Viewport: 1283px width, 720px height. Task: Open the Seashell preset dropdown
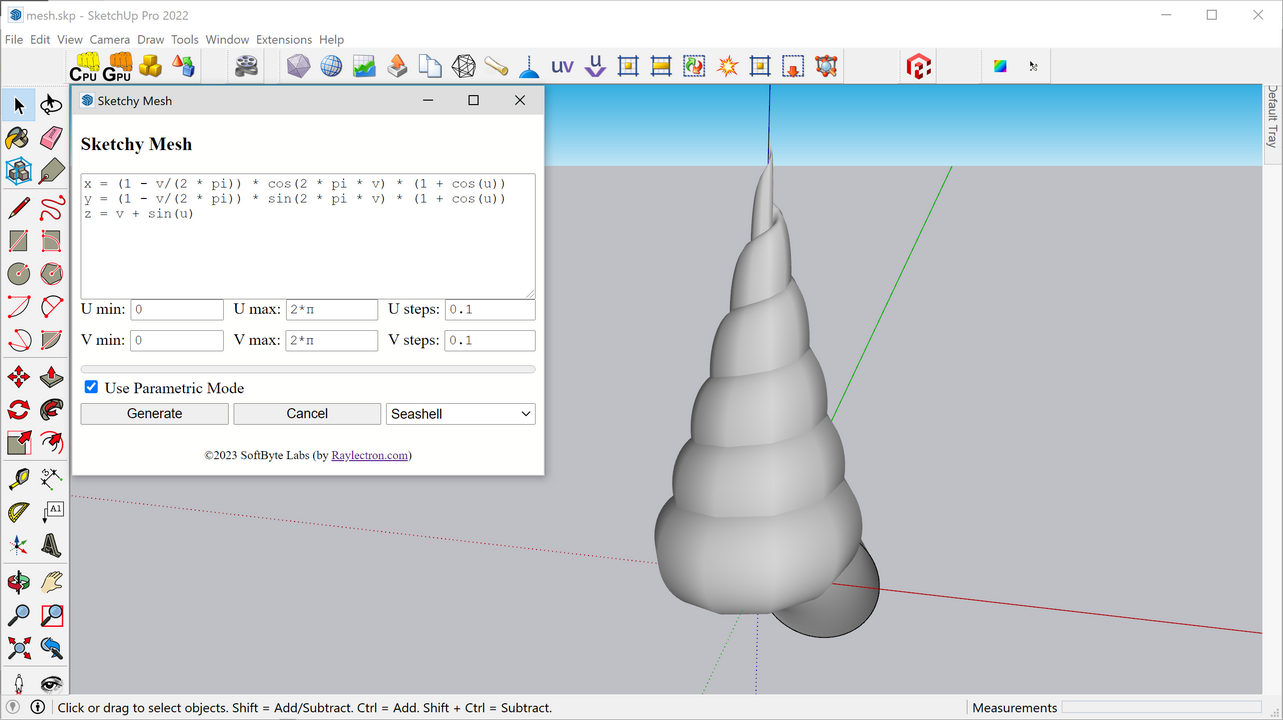coord(460,413)
